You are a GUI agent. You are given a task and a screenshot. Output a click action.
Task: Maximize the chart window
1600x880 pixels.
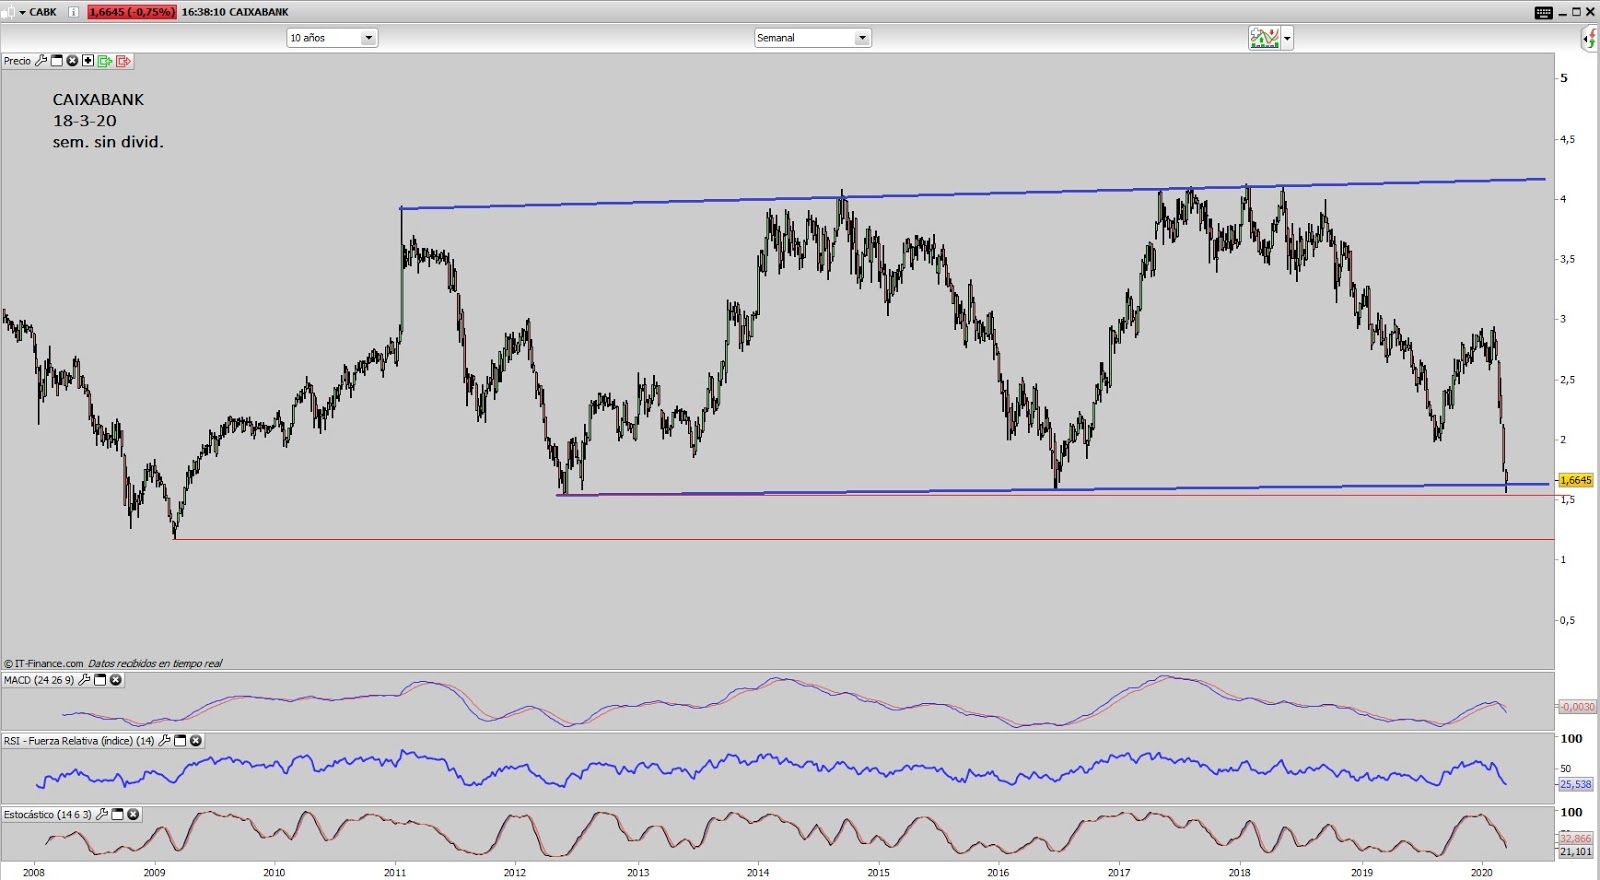point(1576,12)
